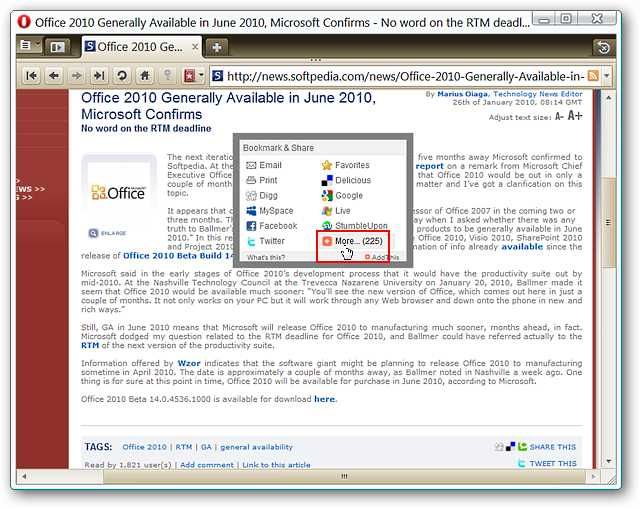Open the address bar history dropdown
This screenshot has width=640, height=508.
click(x=607, y=76)
